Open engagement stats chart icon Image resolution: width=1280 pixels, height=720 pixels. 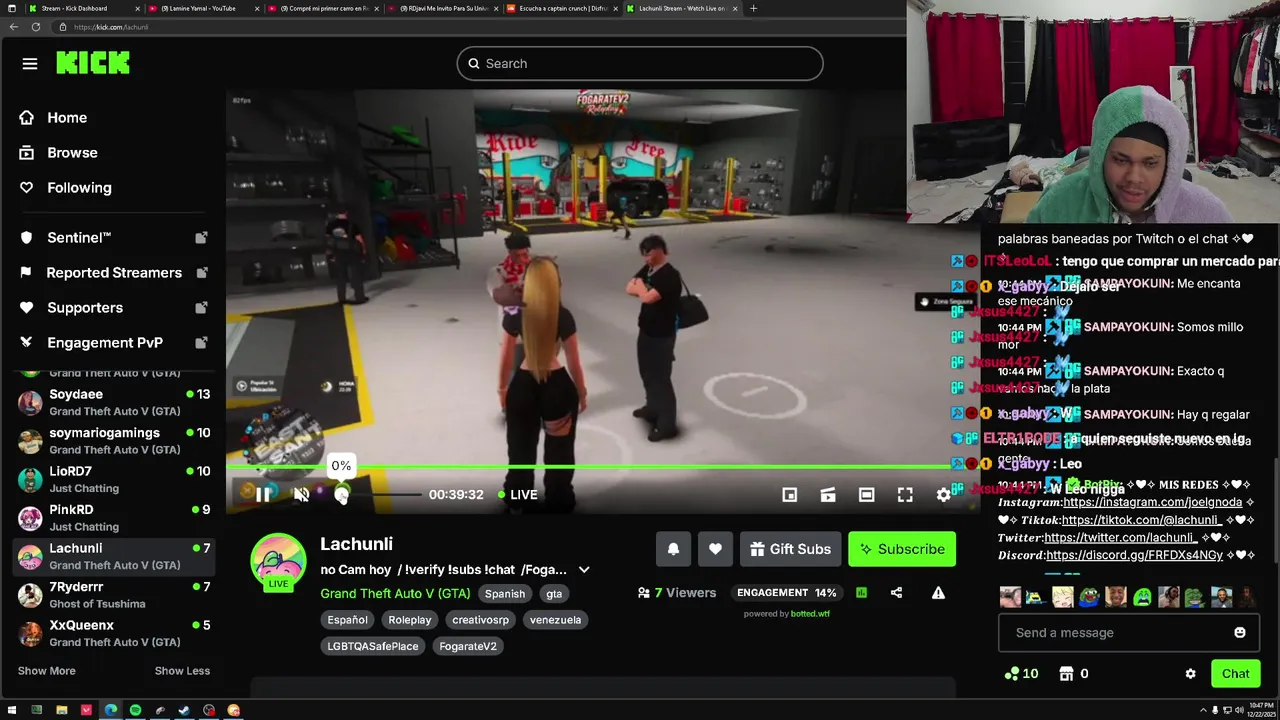tap(861, 592)
